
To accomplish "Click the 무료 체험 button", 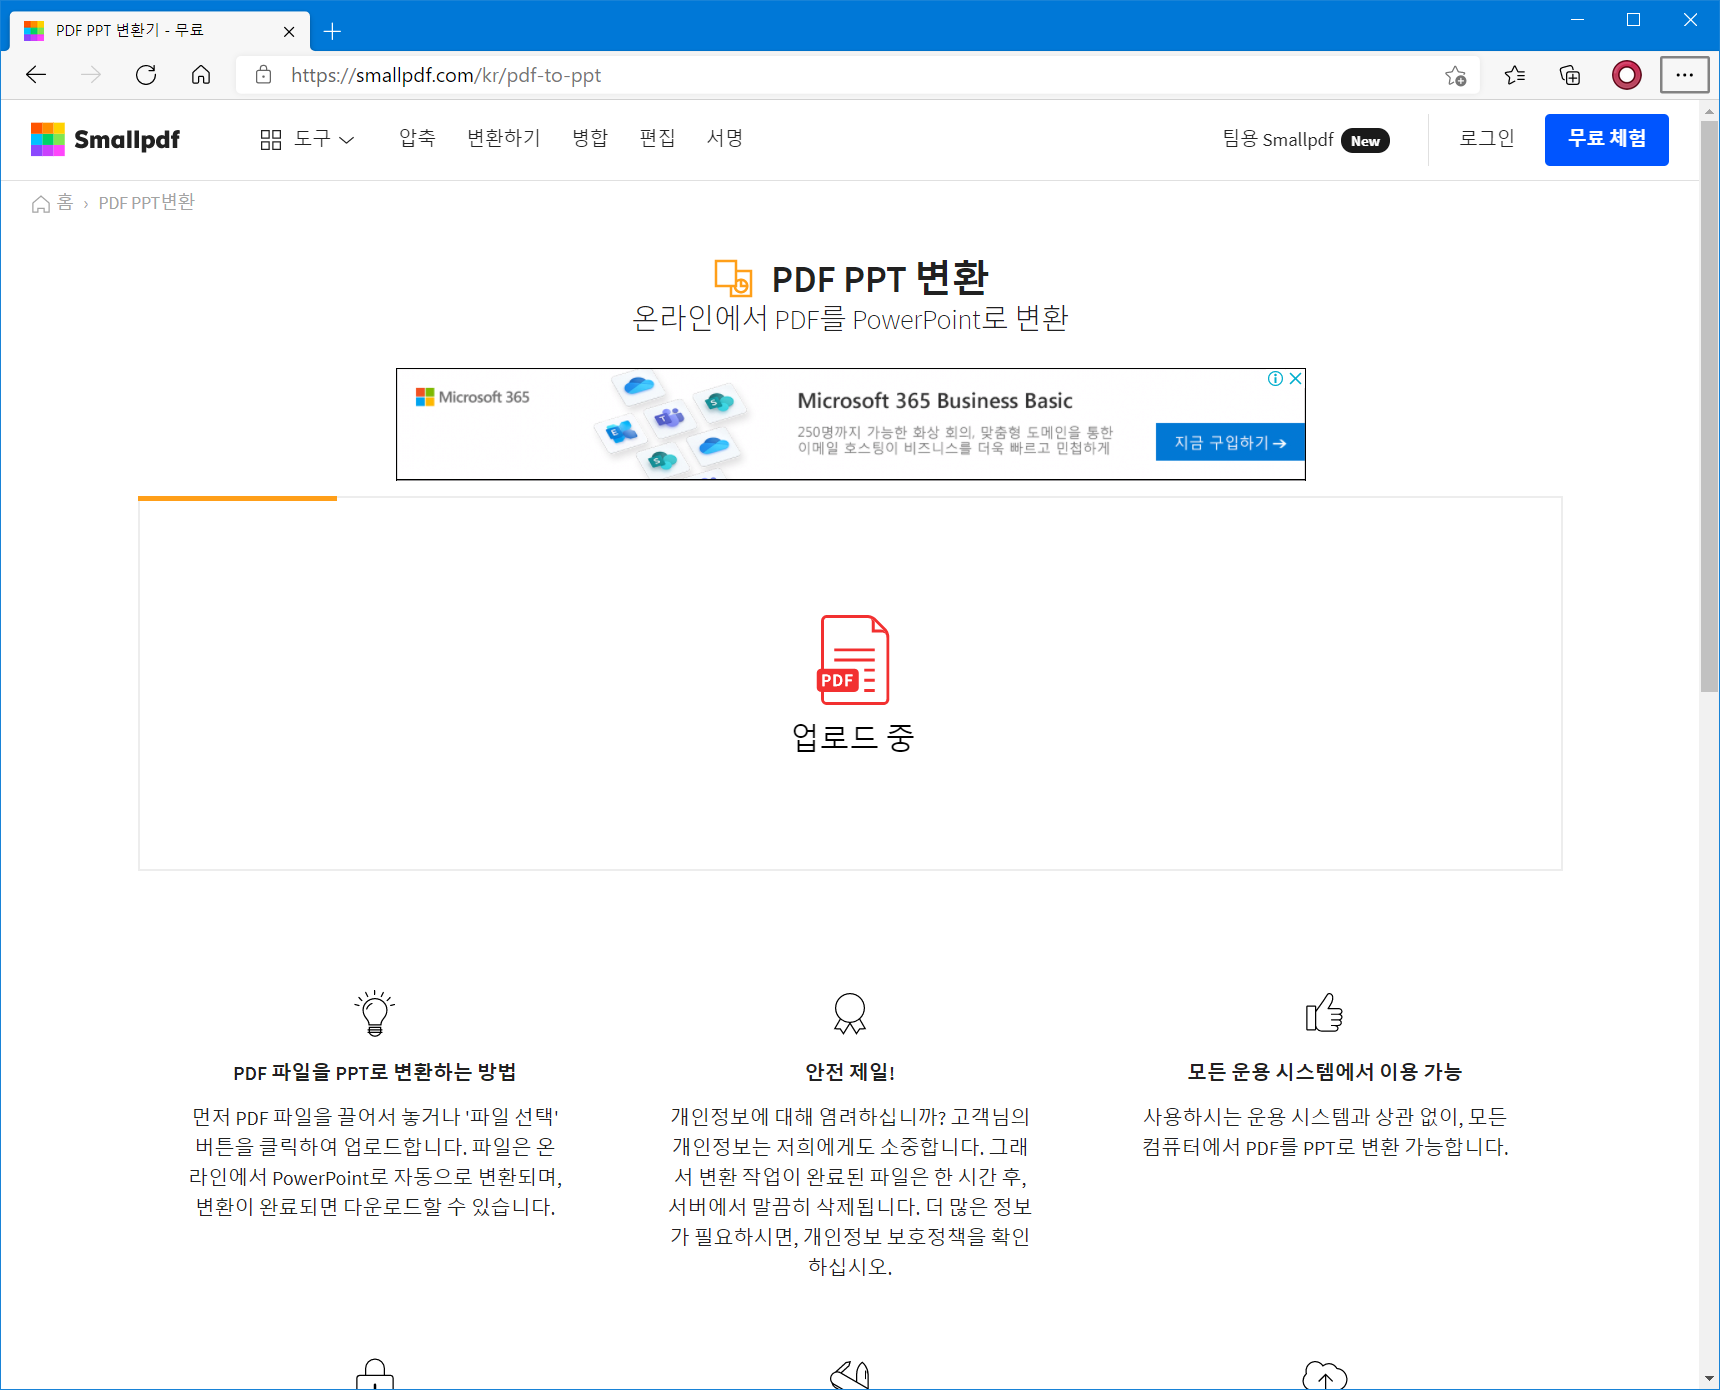I will [1607, 139].
